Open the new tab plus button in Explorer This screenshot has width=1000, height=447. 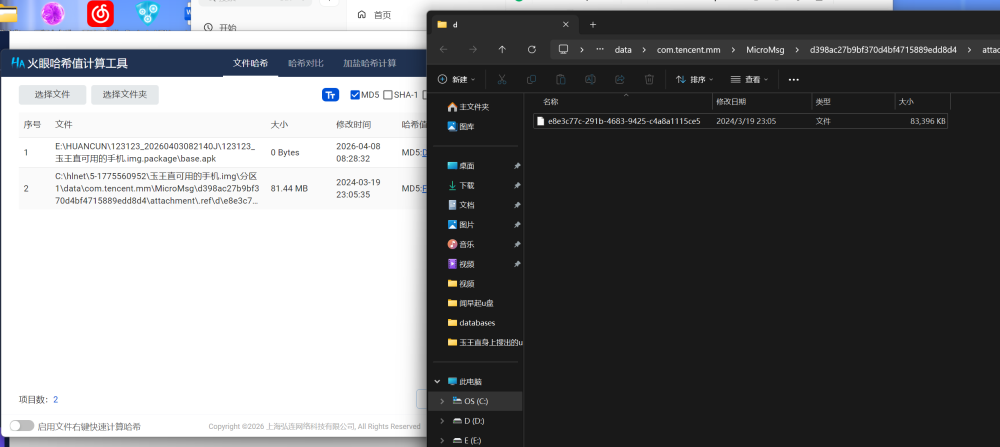pos(593,24)
